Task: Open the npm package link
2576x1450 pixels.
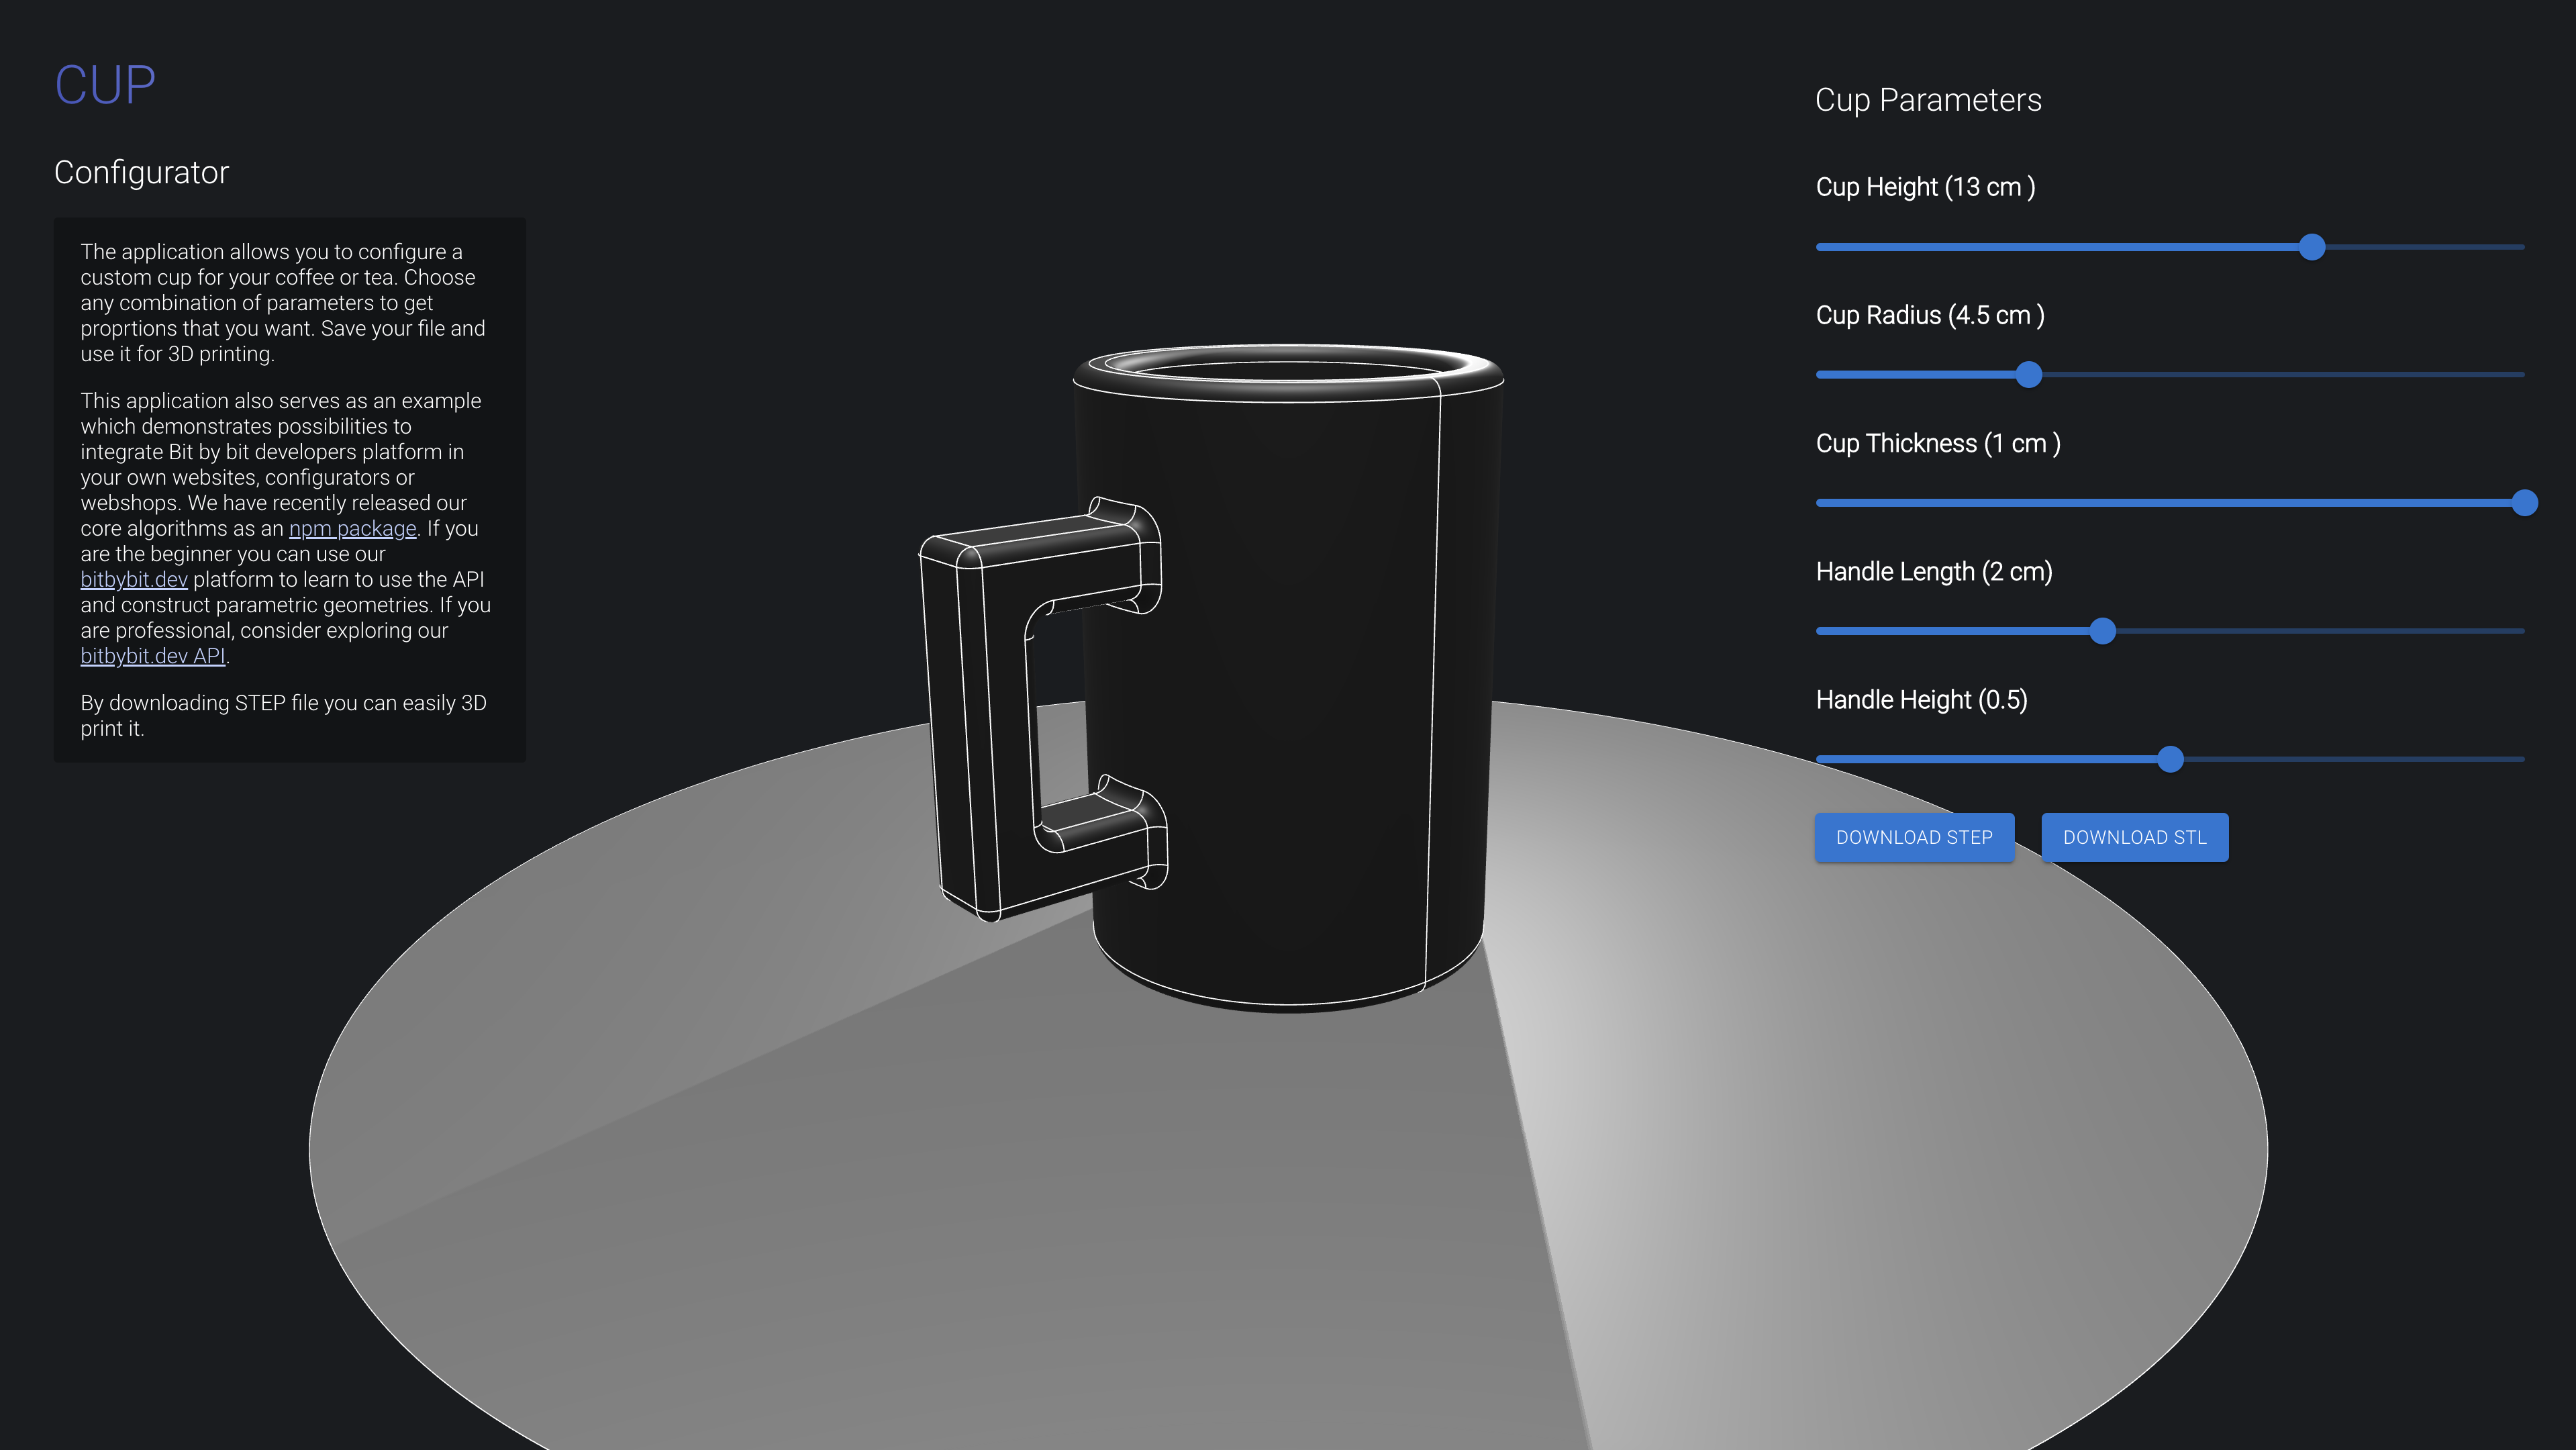Action: pyautogui.click(x=352, y=528)
